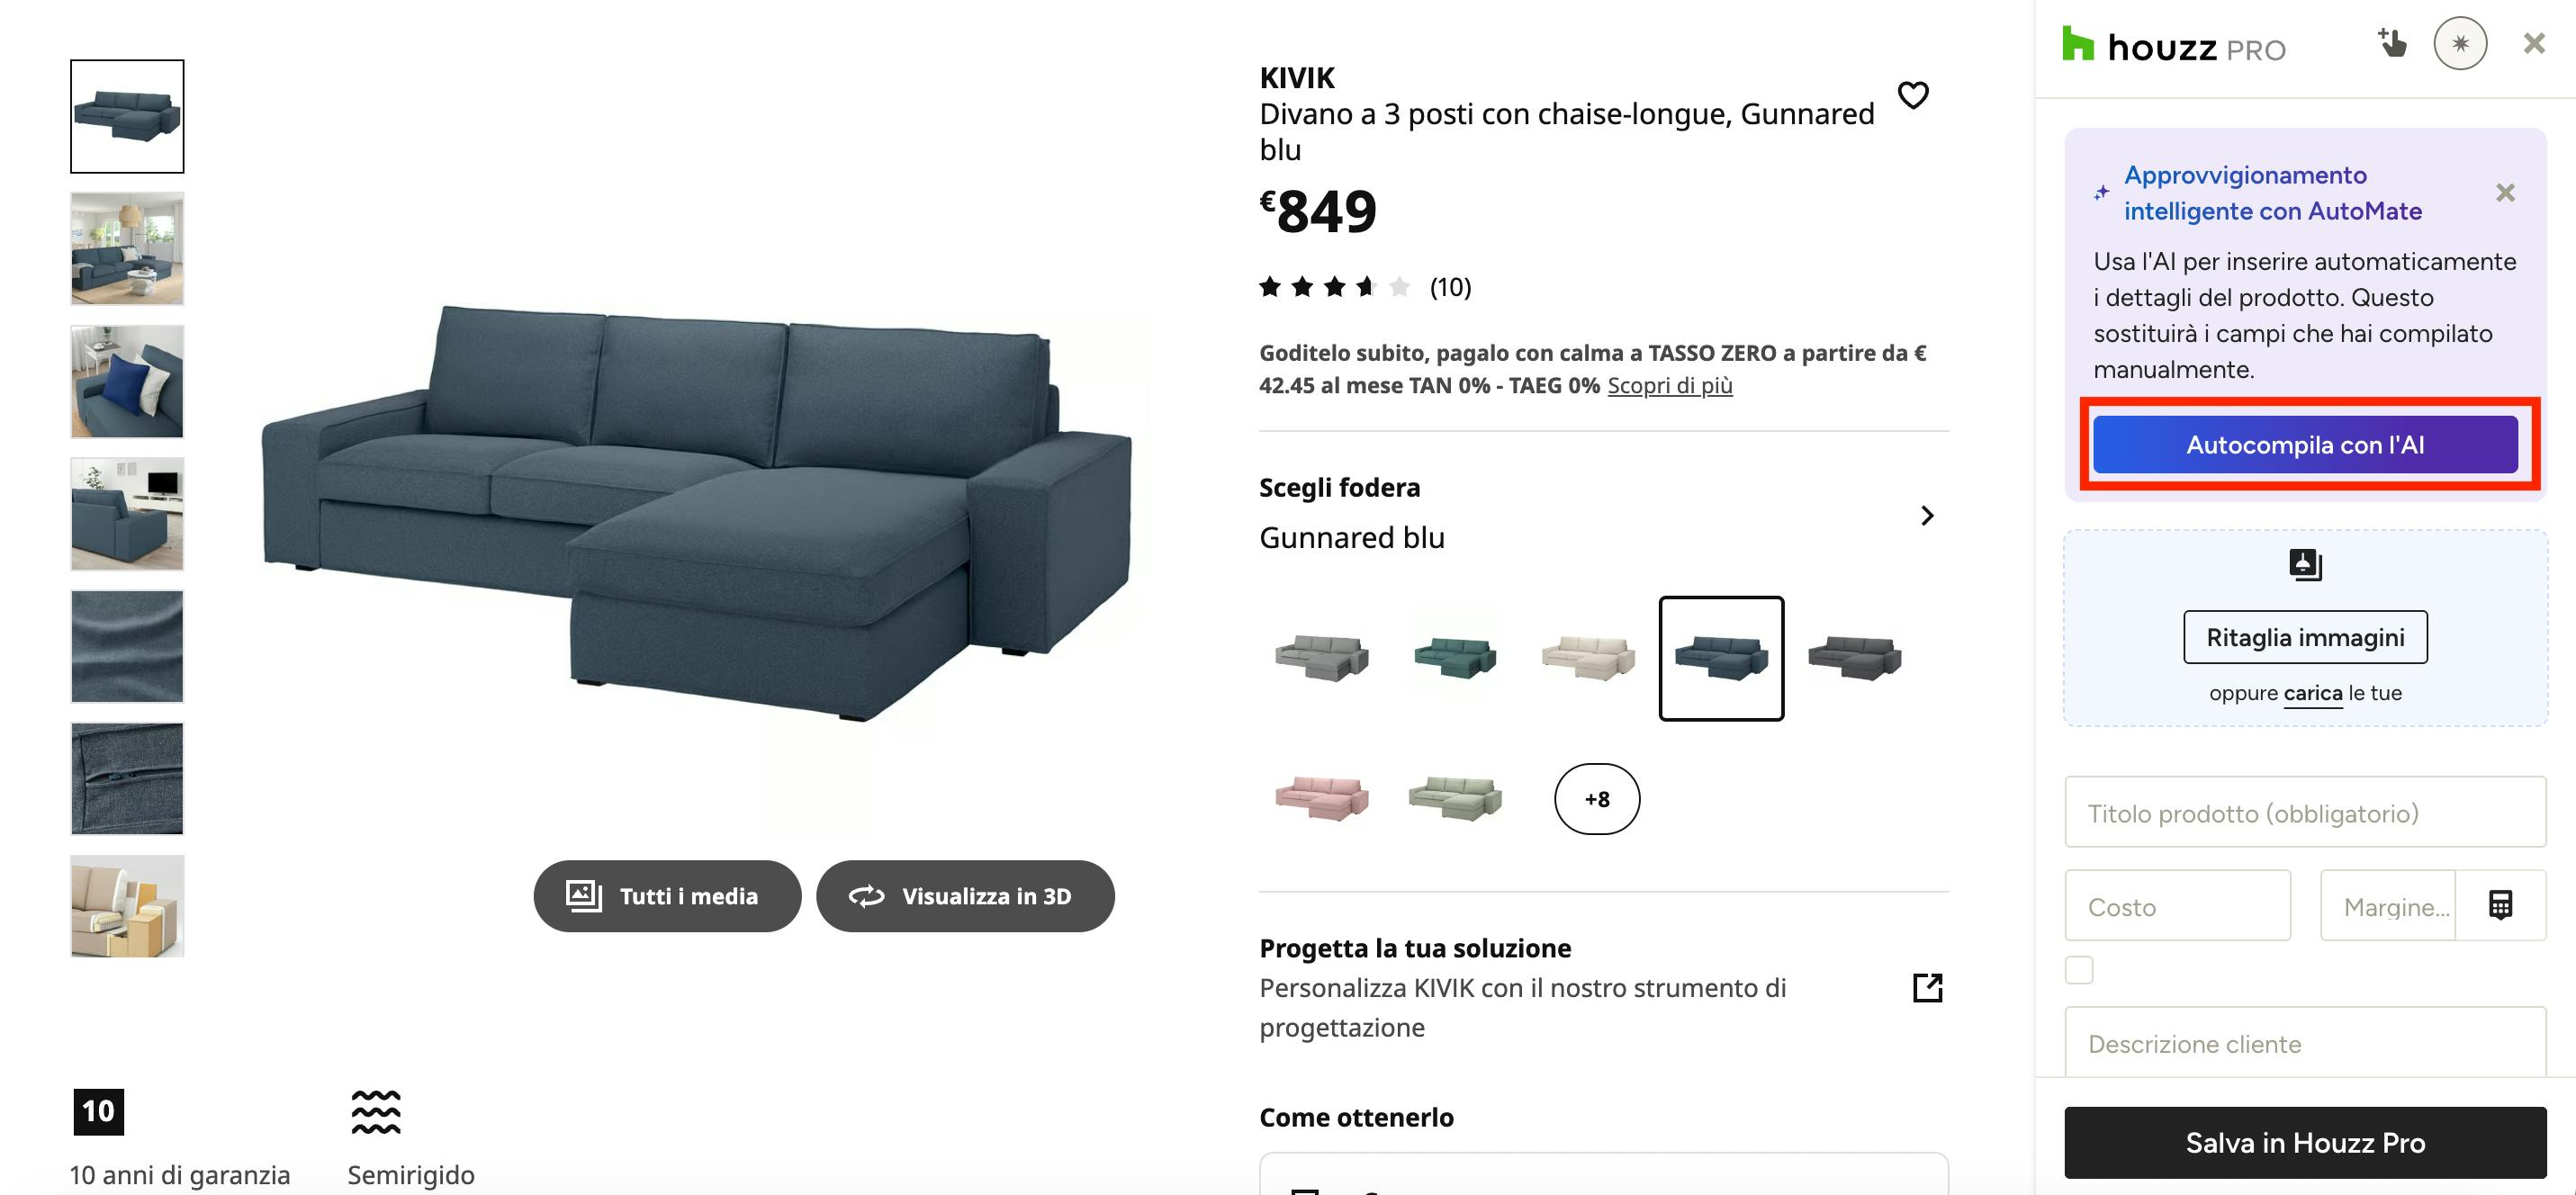Click the round AutoMate sparkle icon in the Houzz header
This screenshot has width=2576, height=1195.
point(2460,43)
